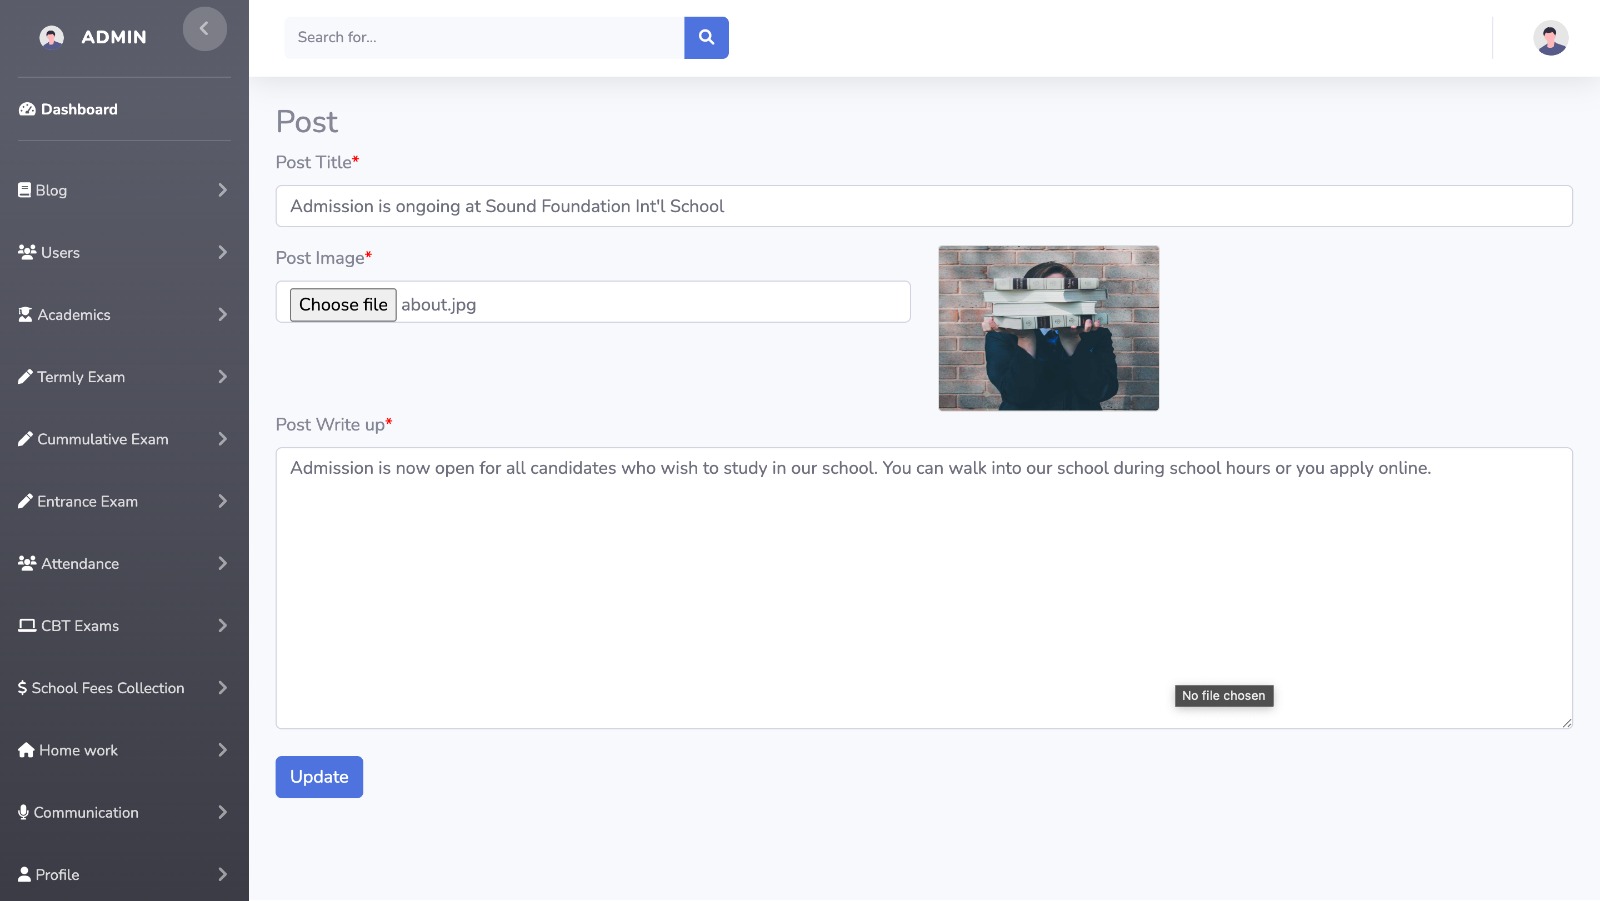Expand the Blog menu chevron
The width and height of the screenshot is (1600, 901).
point(222,190)
